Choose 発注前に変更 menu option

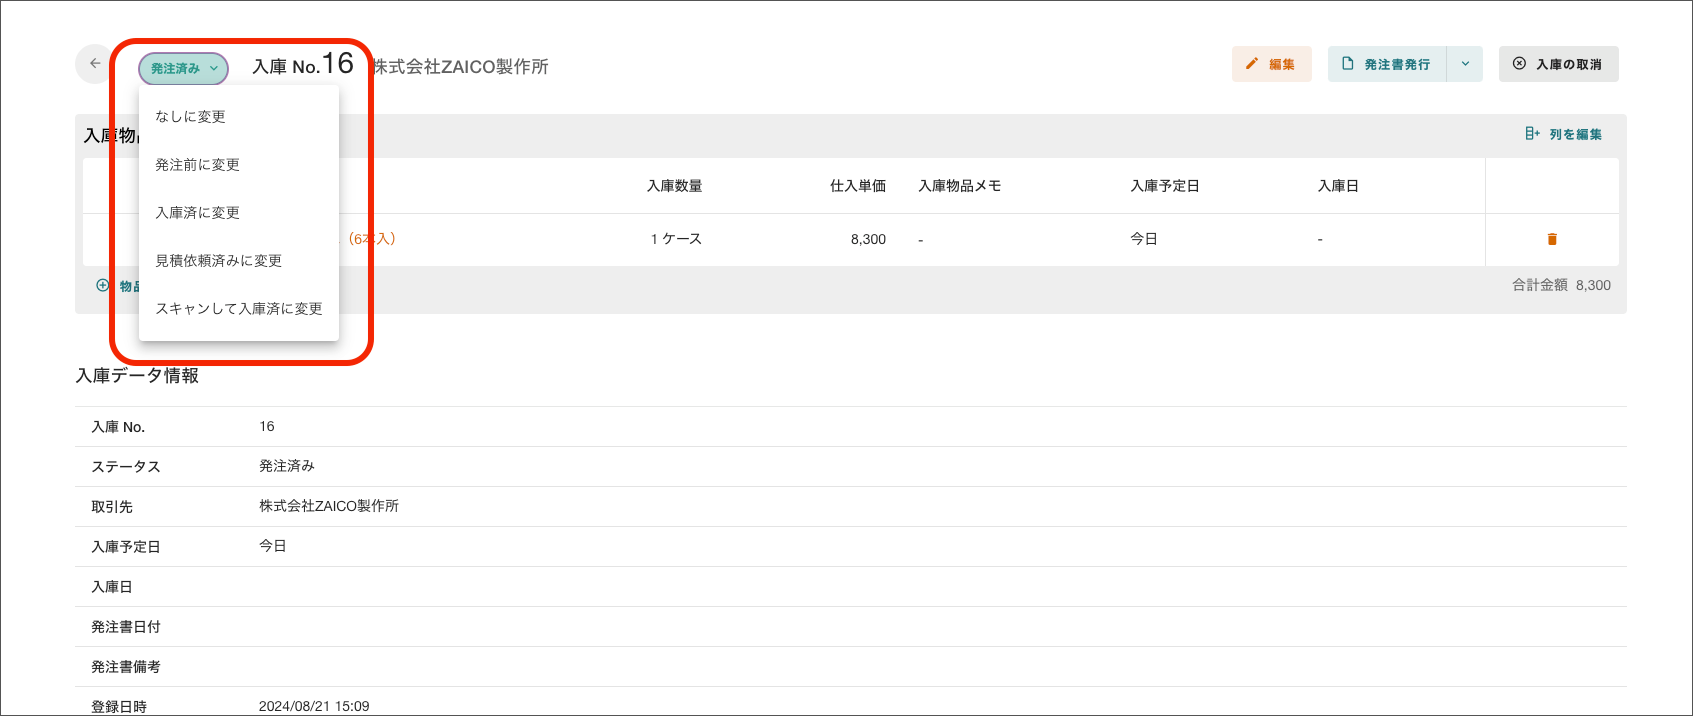click(197, 165)
